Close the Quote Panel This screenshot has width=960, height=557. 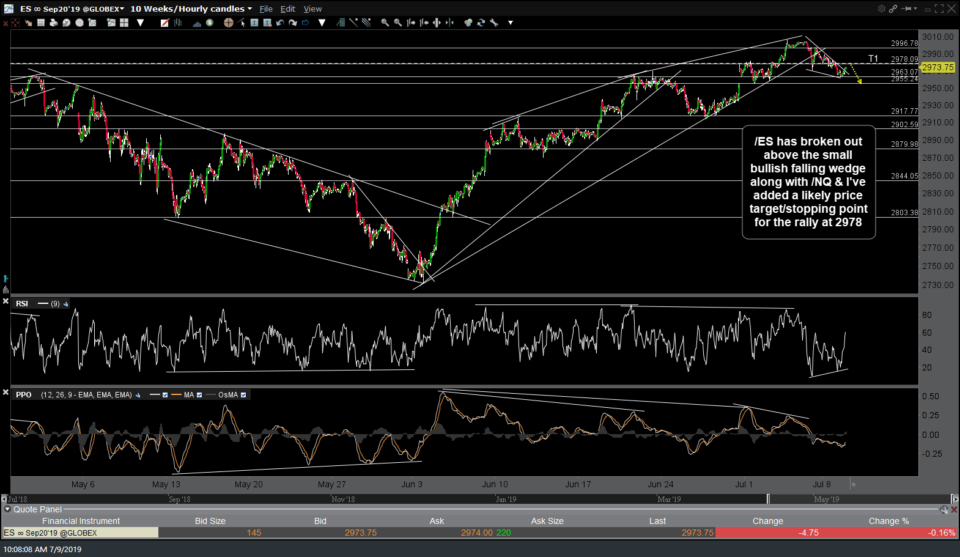pyautogui.click(x=954, y=509)
